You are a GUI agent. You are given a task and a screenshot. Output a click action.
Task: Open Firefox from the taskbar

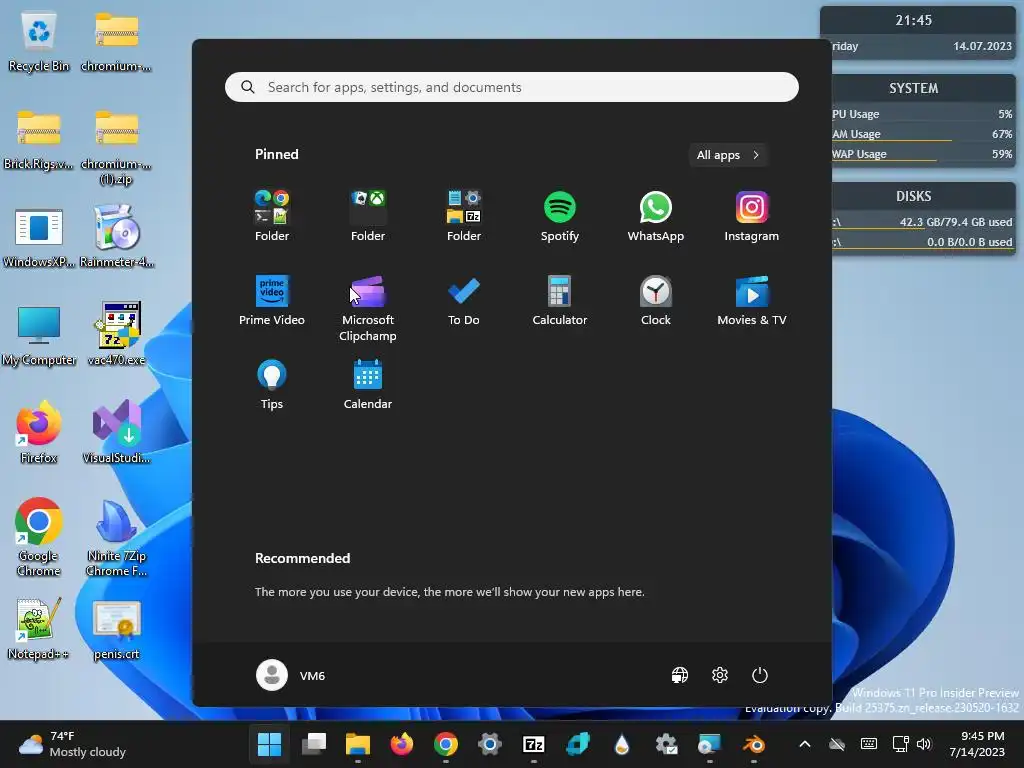[x=402, y=744]
